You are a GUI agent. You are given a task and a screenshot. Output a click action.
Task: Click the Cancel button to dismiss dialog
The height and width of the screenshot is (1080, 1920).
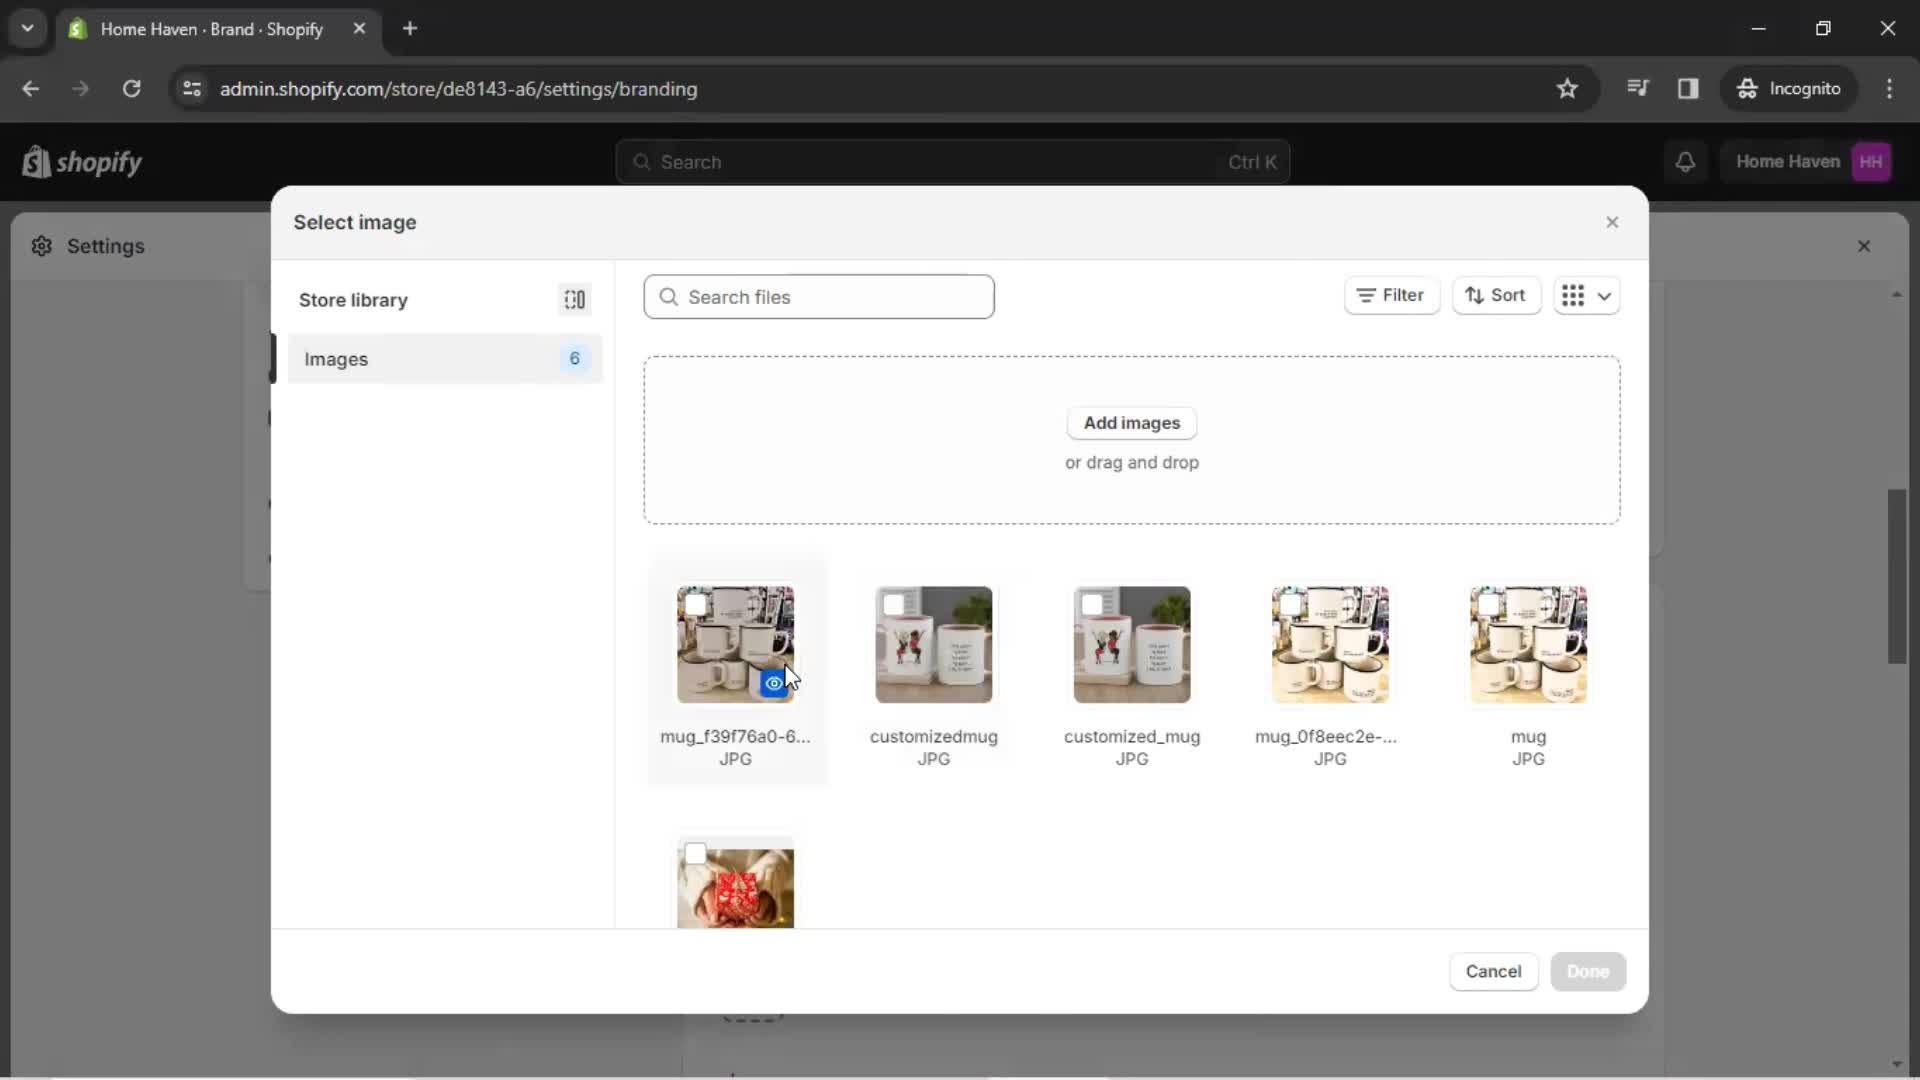(1494, 971)
